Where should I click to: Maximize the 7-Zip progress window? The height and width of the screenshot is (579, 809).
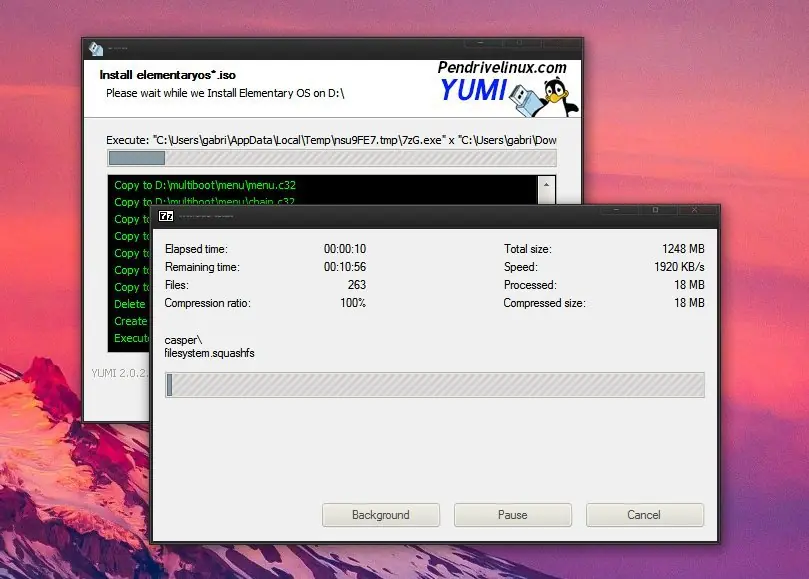pos(655,210)
